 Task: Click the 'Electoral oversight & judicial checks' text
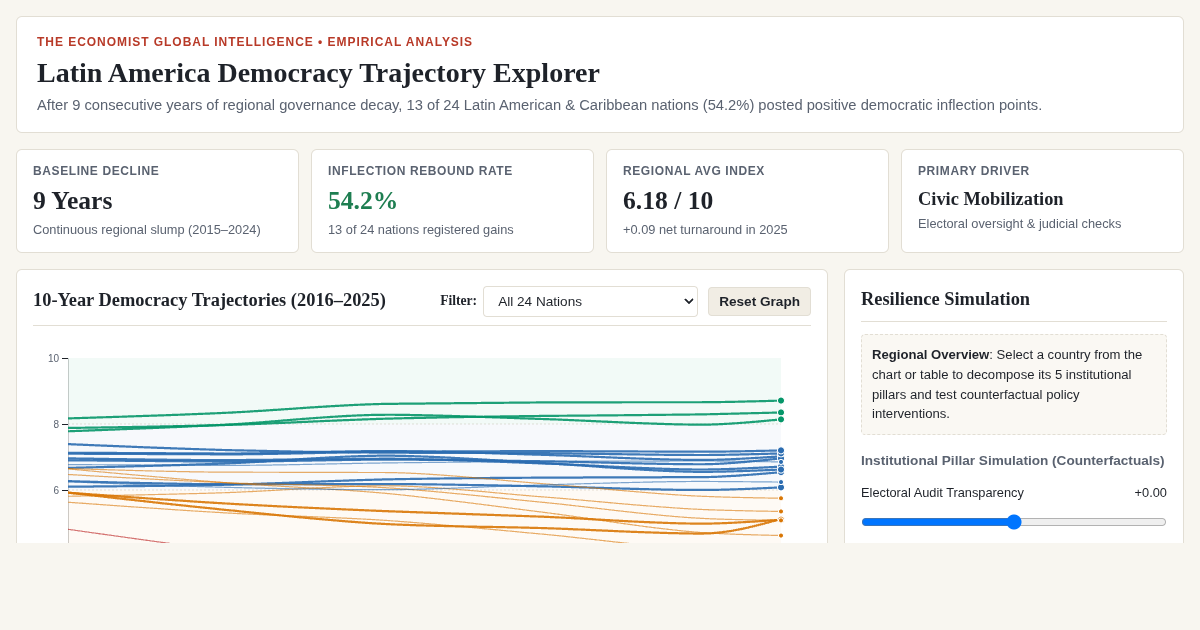[1019, 224]
